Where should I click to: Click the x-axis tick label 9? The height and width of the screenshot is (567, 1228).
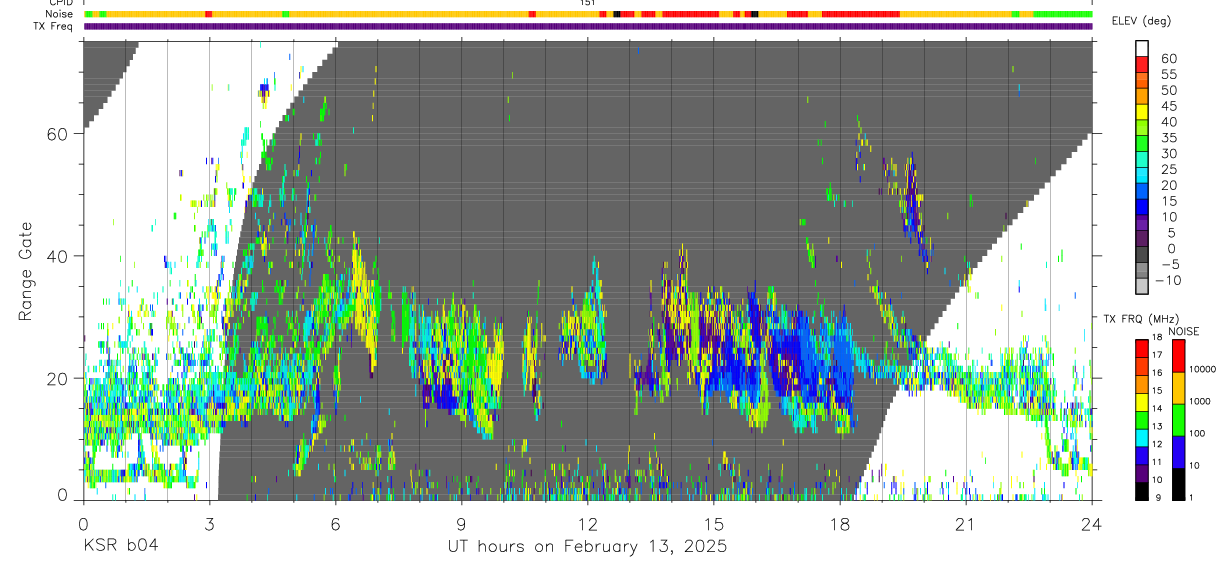coord(461,524)
